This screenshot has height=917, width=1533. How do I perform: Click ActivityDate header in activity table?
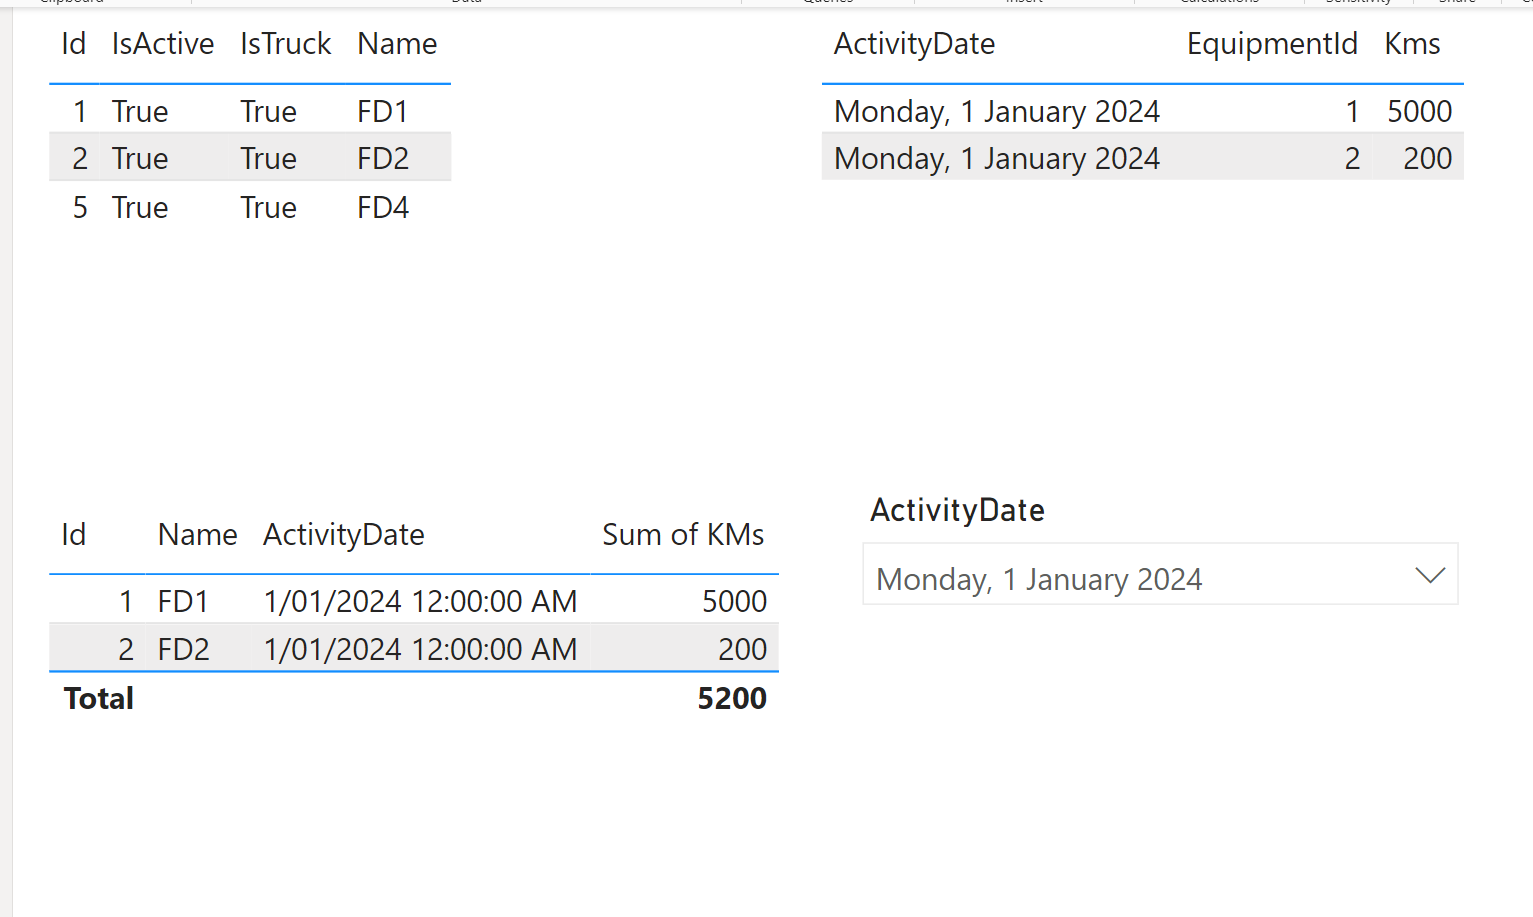[914, 44]
